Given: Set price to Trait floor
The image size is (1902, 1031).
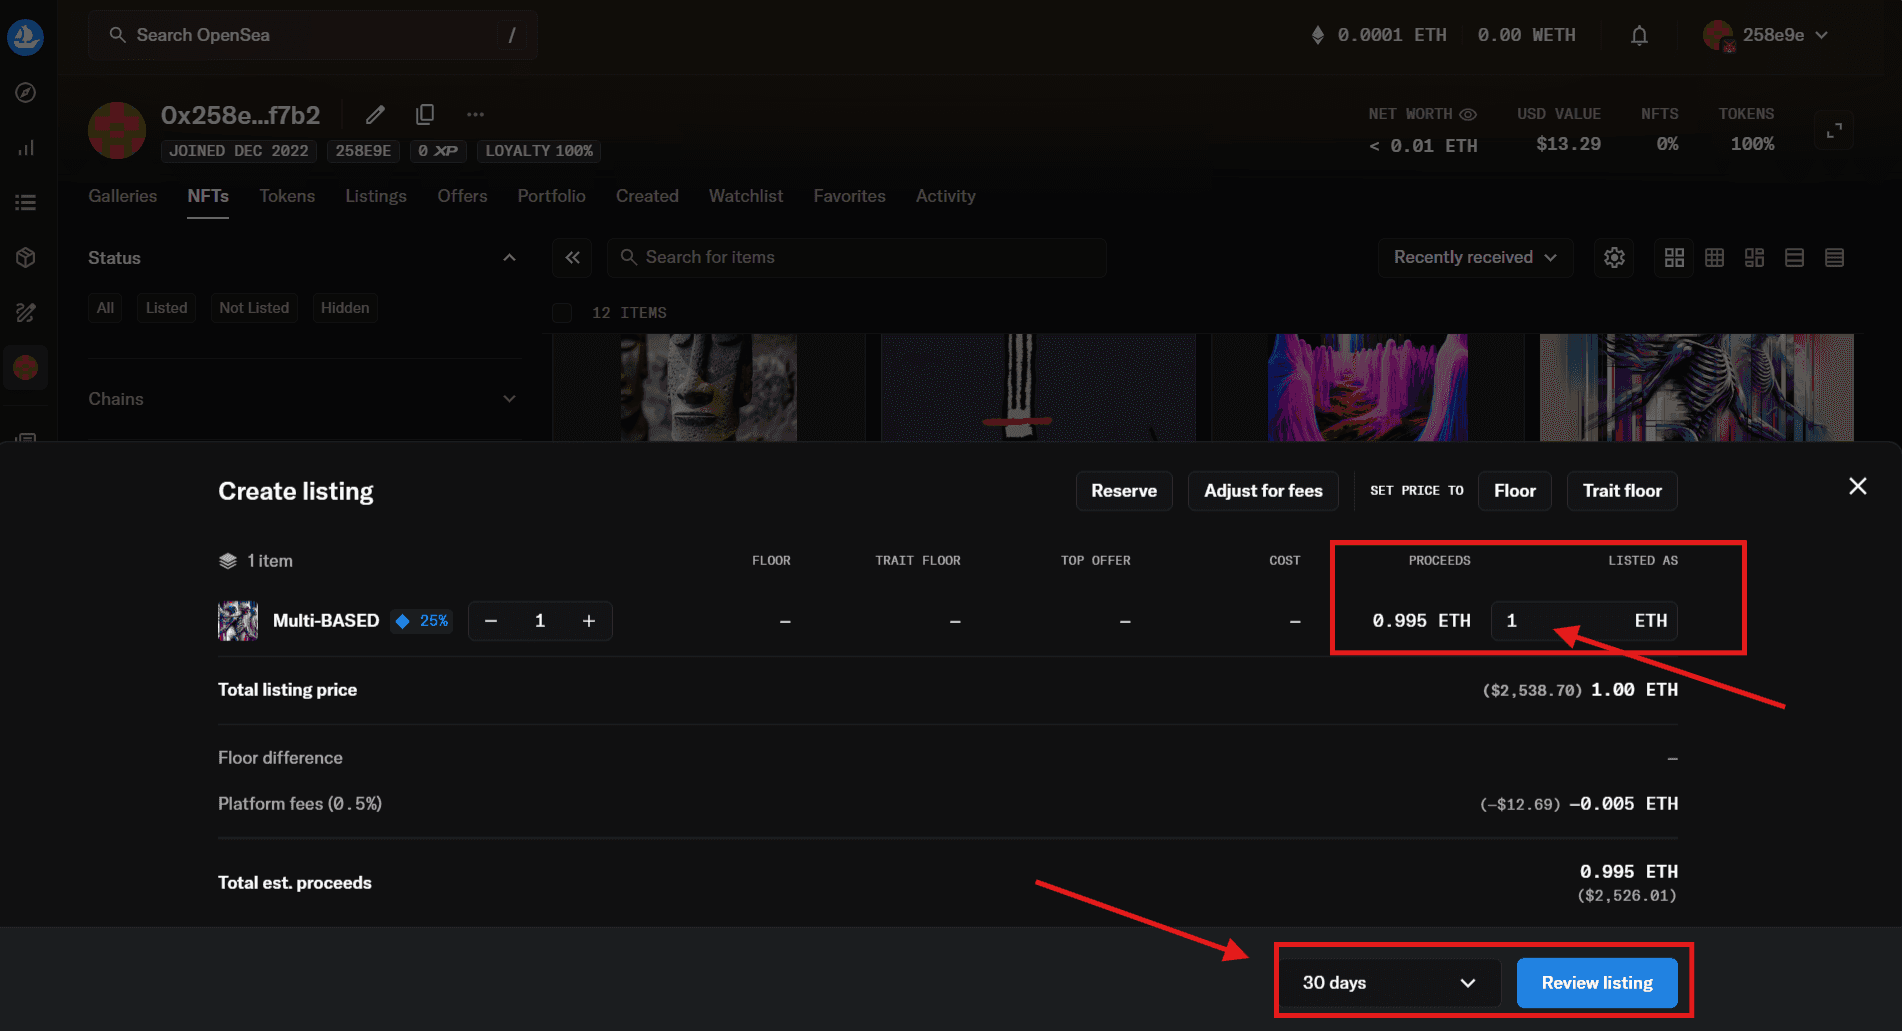Looking at the screenshot, I should coord(1622,491).
